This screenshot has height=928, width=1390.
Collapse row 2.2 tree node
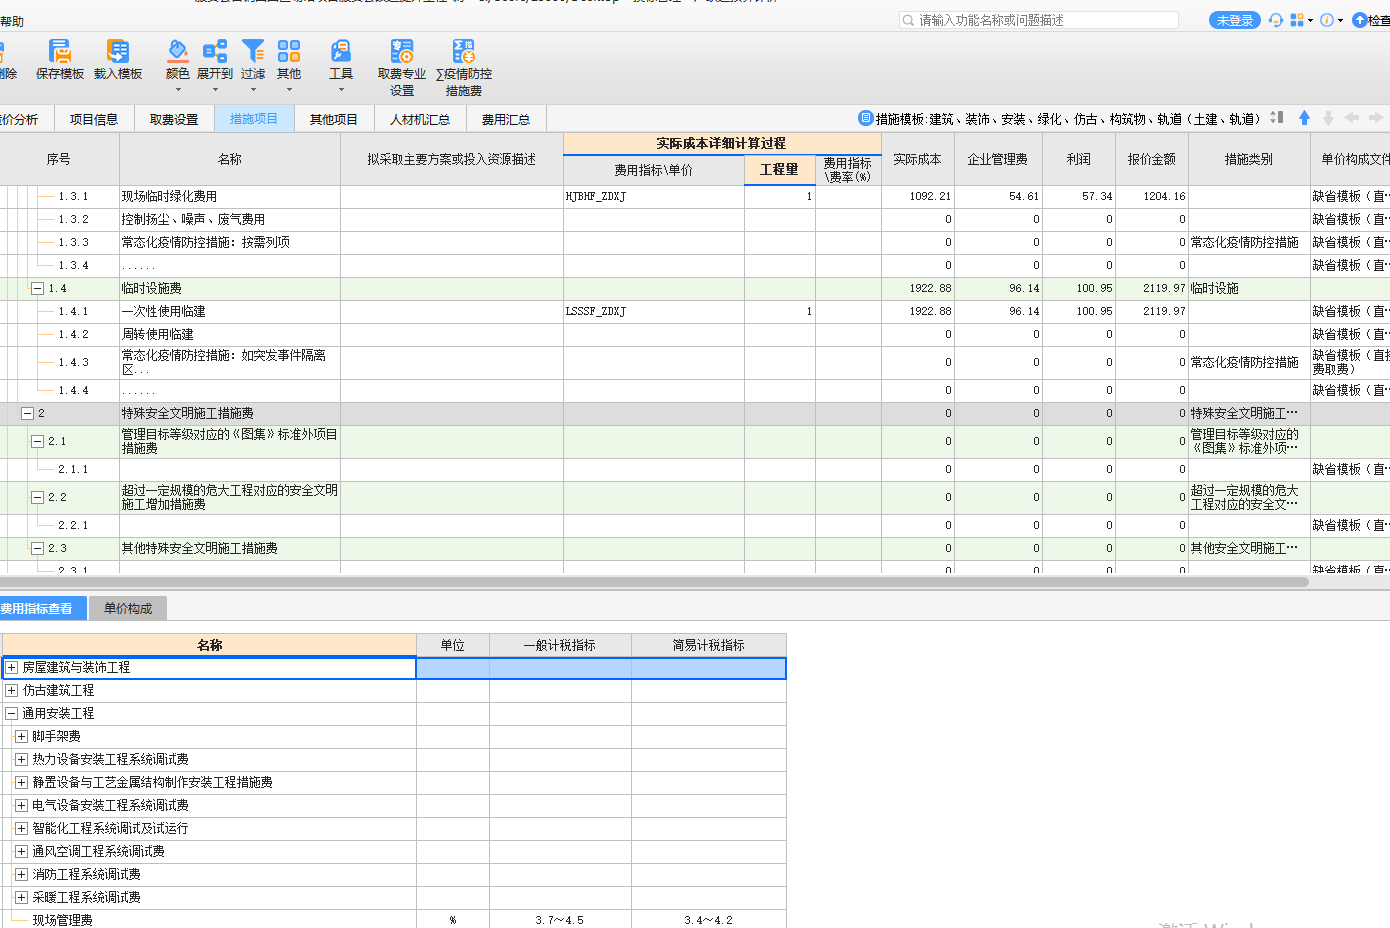(x=37, y=497)
